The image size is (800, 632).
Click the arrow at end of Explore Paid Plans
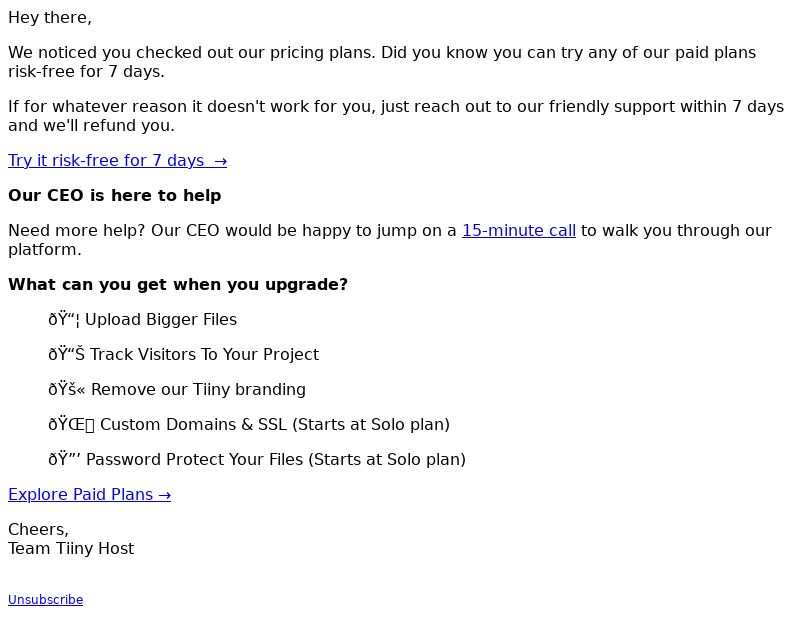[x=164, y=495]
